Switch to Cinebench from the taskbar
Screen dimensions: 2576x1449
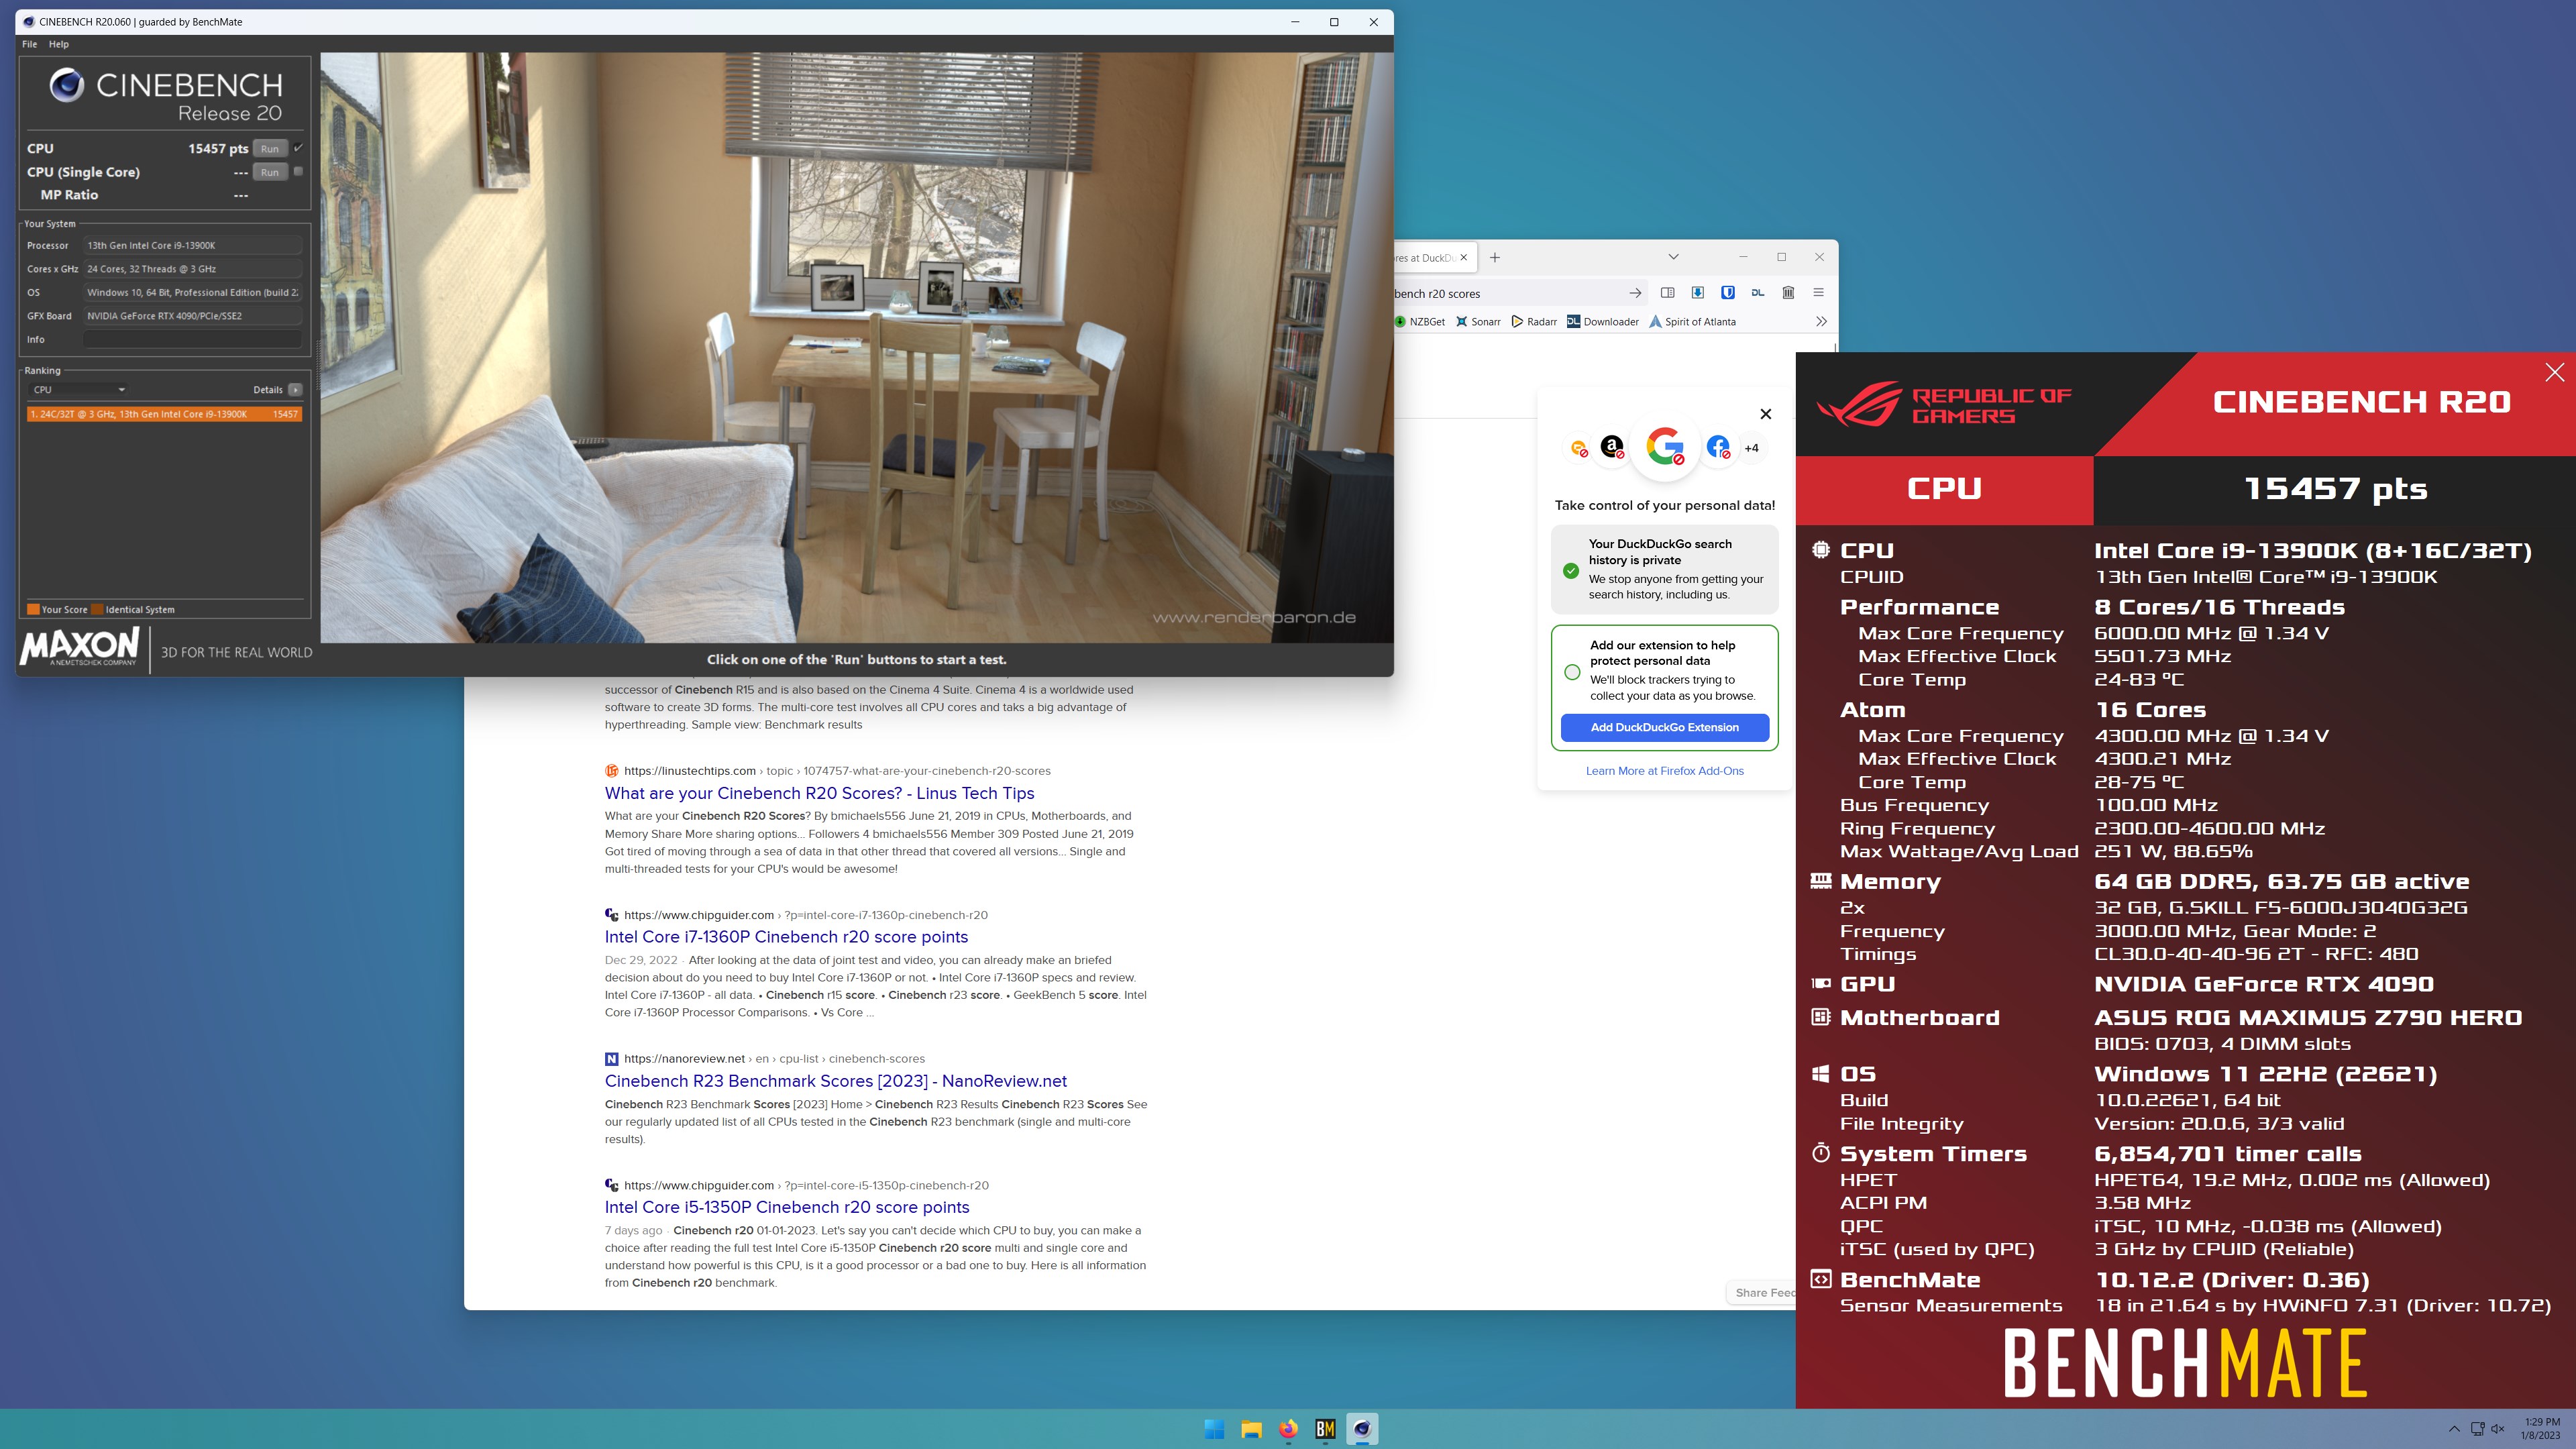pos(1362,1429)
